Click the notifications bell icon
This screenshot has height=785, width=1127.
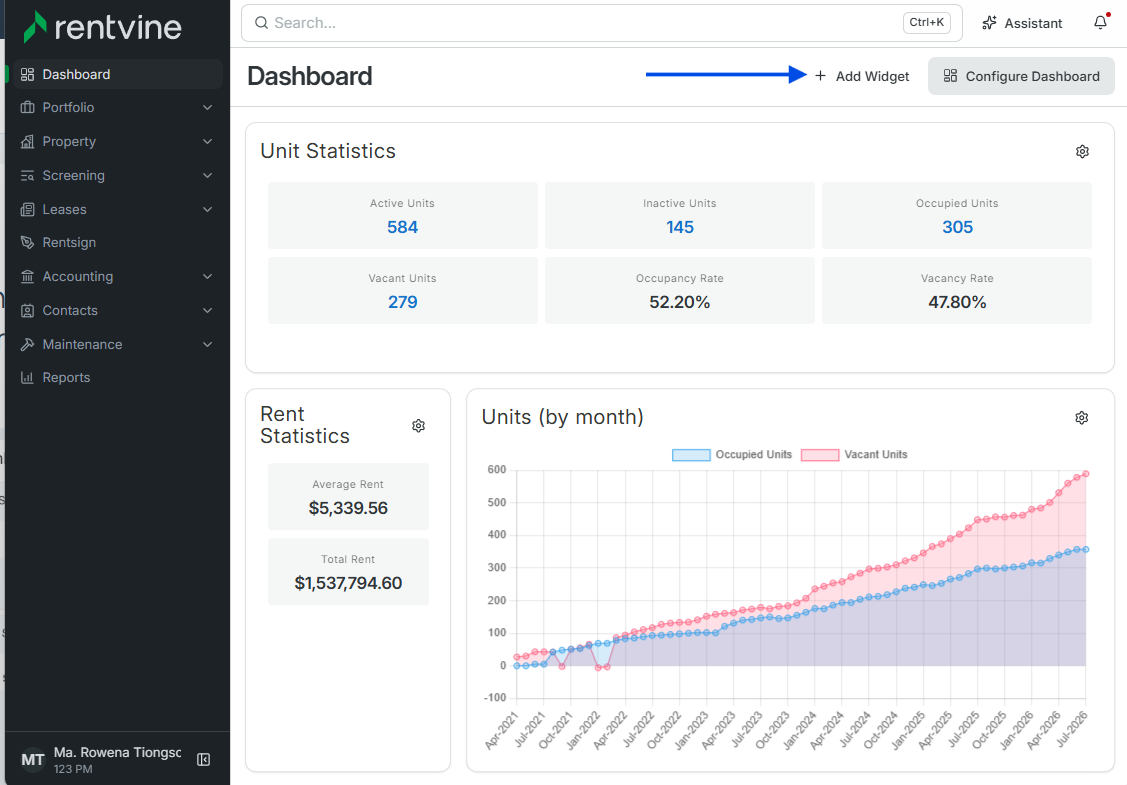tap(1100, 23)
